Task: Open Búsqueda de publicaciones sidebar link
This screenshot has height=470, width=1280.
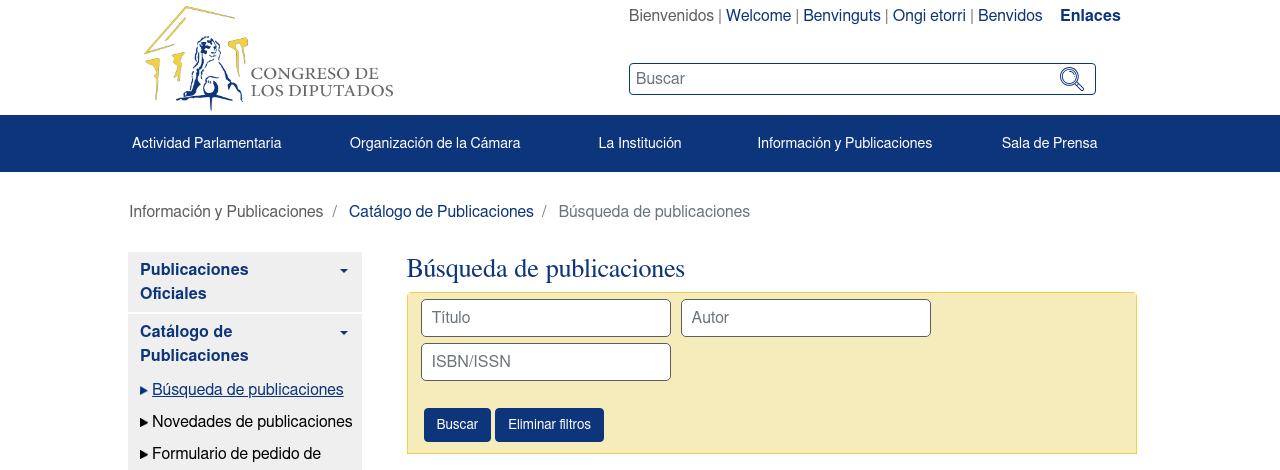Action: point(247,390)
